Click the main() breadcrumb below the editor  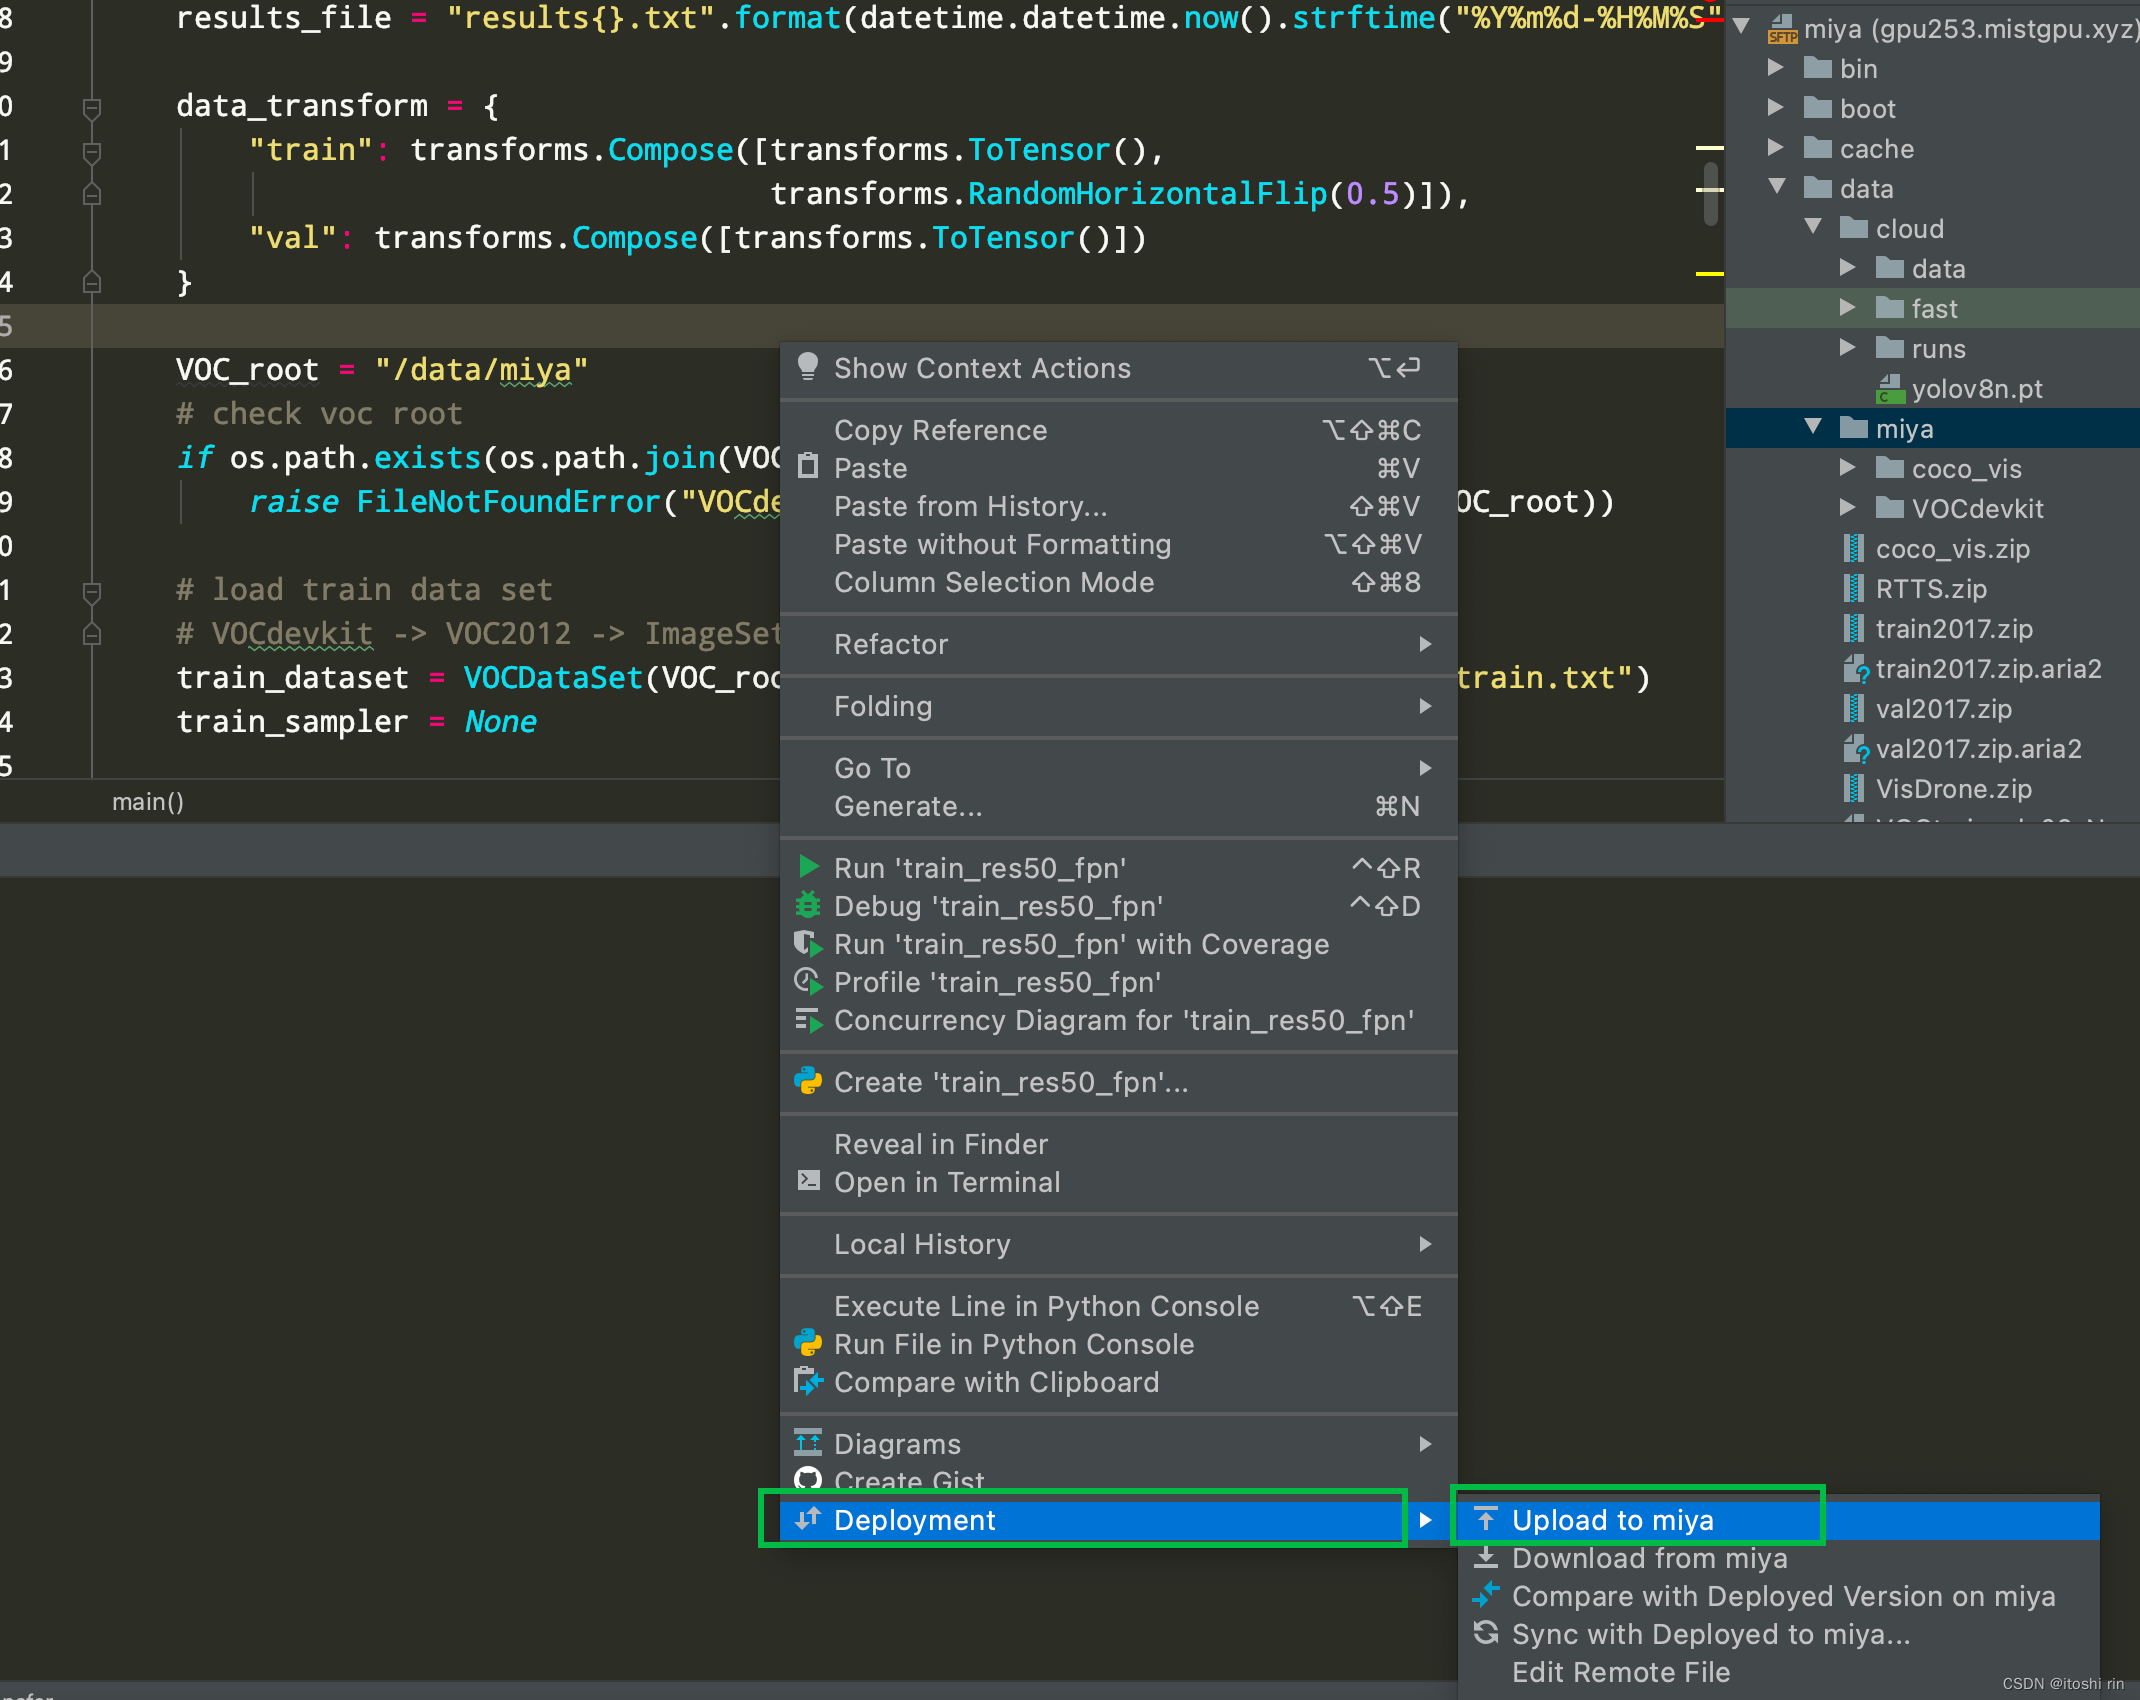[x=147, y=802]
